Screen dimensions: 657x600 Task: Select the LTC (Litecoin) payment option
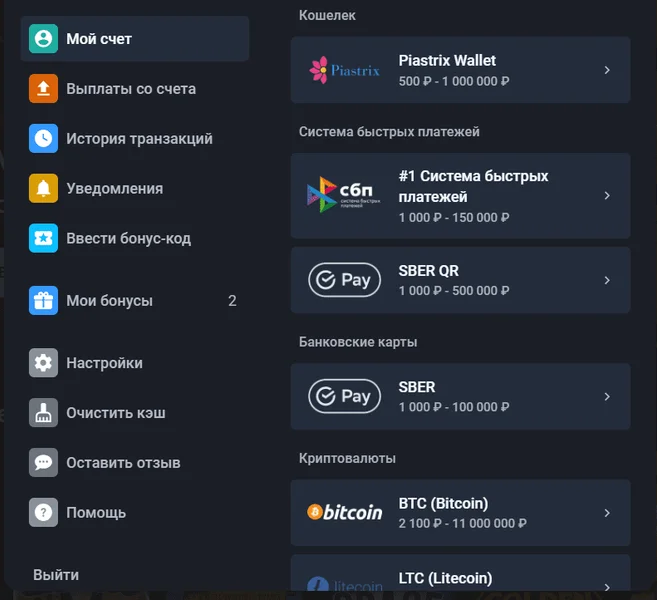(x=460, y=573)
